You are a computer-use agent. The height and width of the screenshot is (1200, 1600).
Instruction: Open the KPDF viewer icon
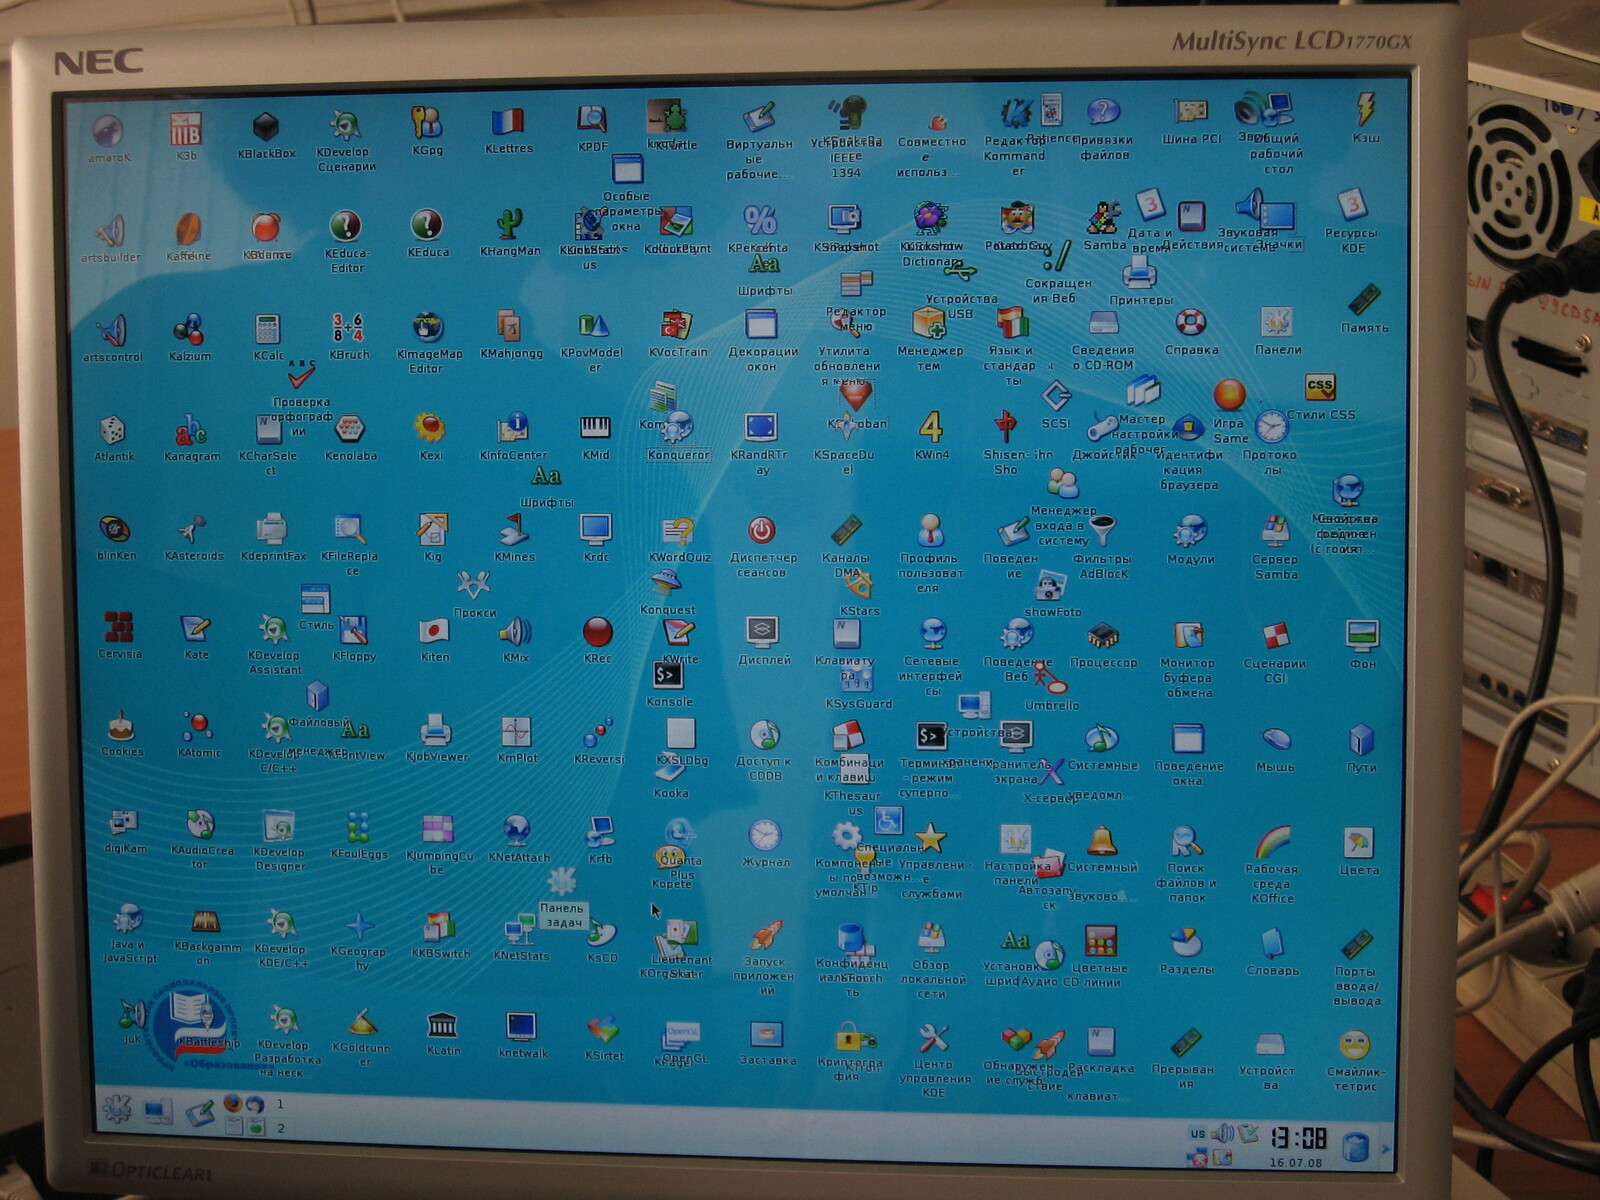[591, 120]
